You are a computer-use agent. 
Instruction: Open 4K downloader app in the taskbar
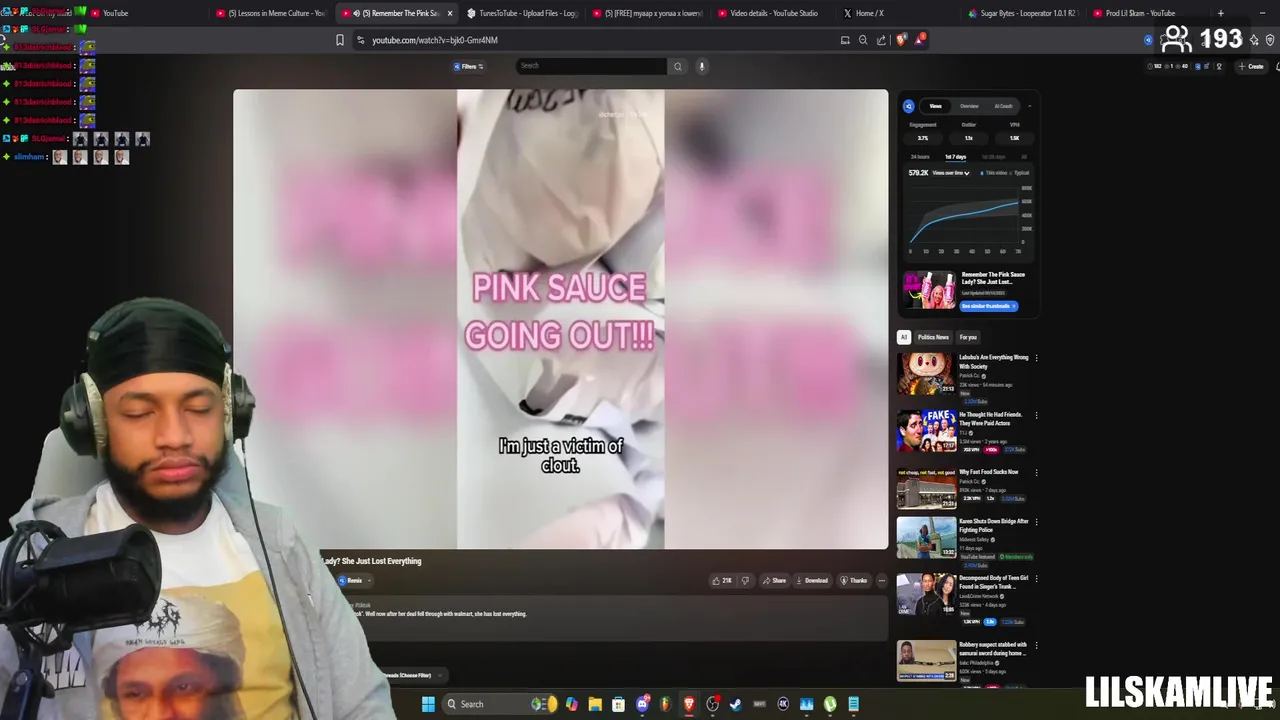pyautogui.click(x=783, y=704)
